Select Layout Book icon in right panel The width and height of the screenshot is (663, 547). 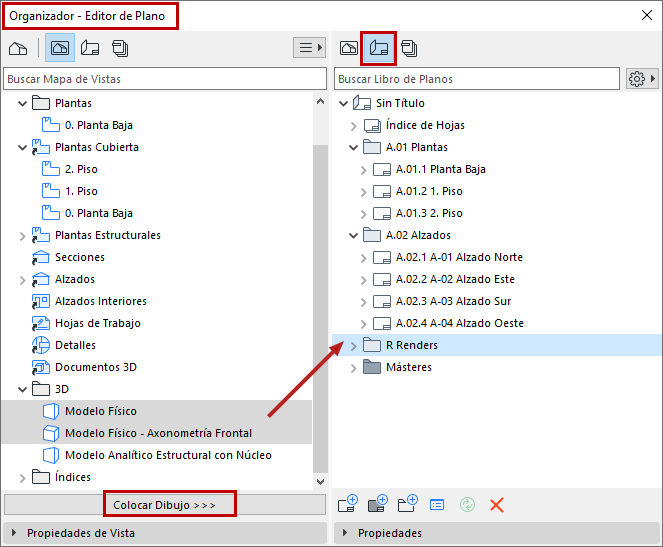pyautogui.click(x=378, y=48)
